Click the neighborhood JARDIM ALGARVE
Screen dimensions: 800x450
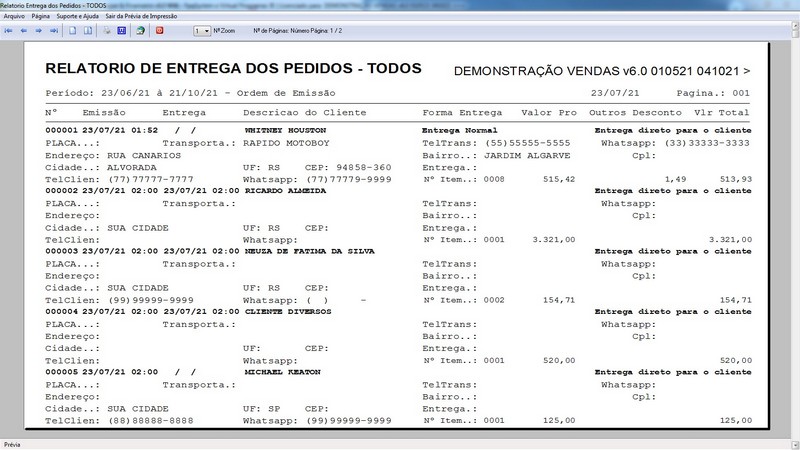[527, 156]
